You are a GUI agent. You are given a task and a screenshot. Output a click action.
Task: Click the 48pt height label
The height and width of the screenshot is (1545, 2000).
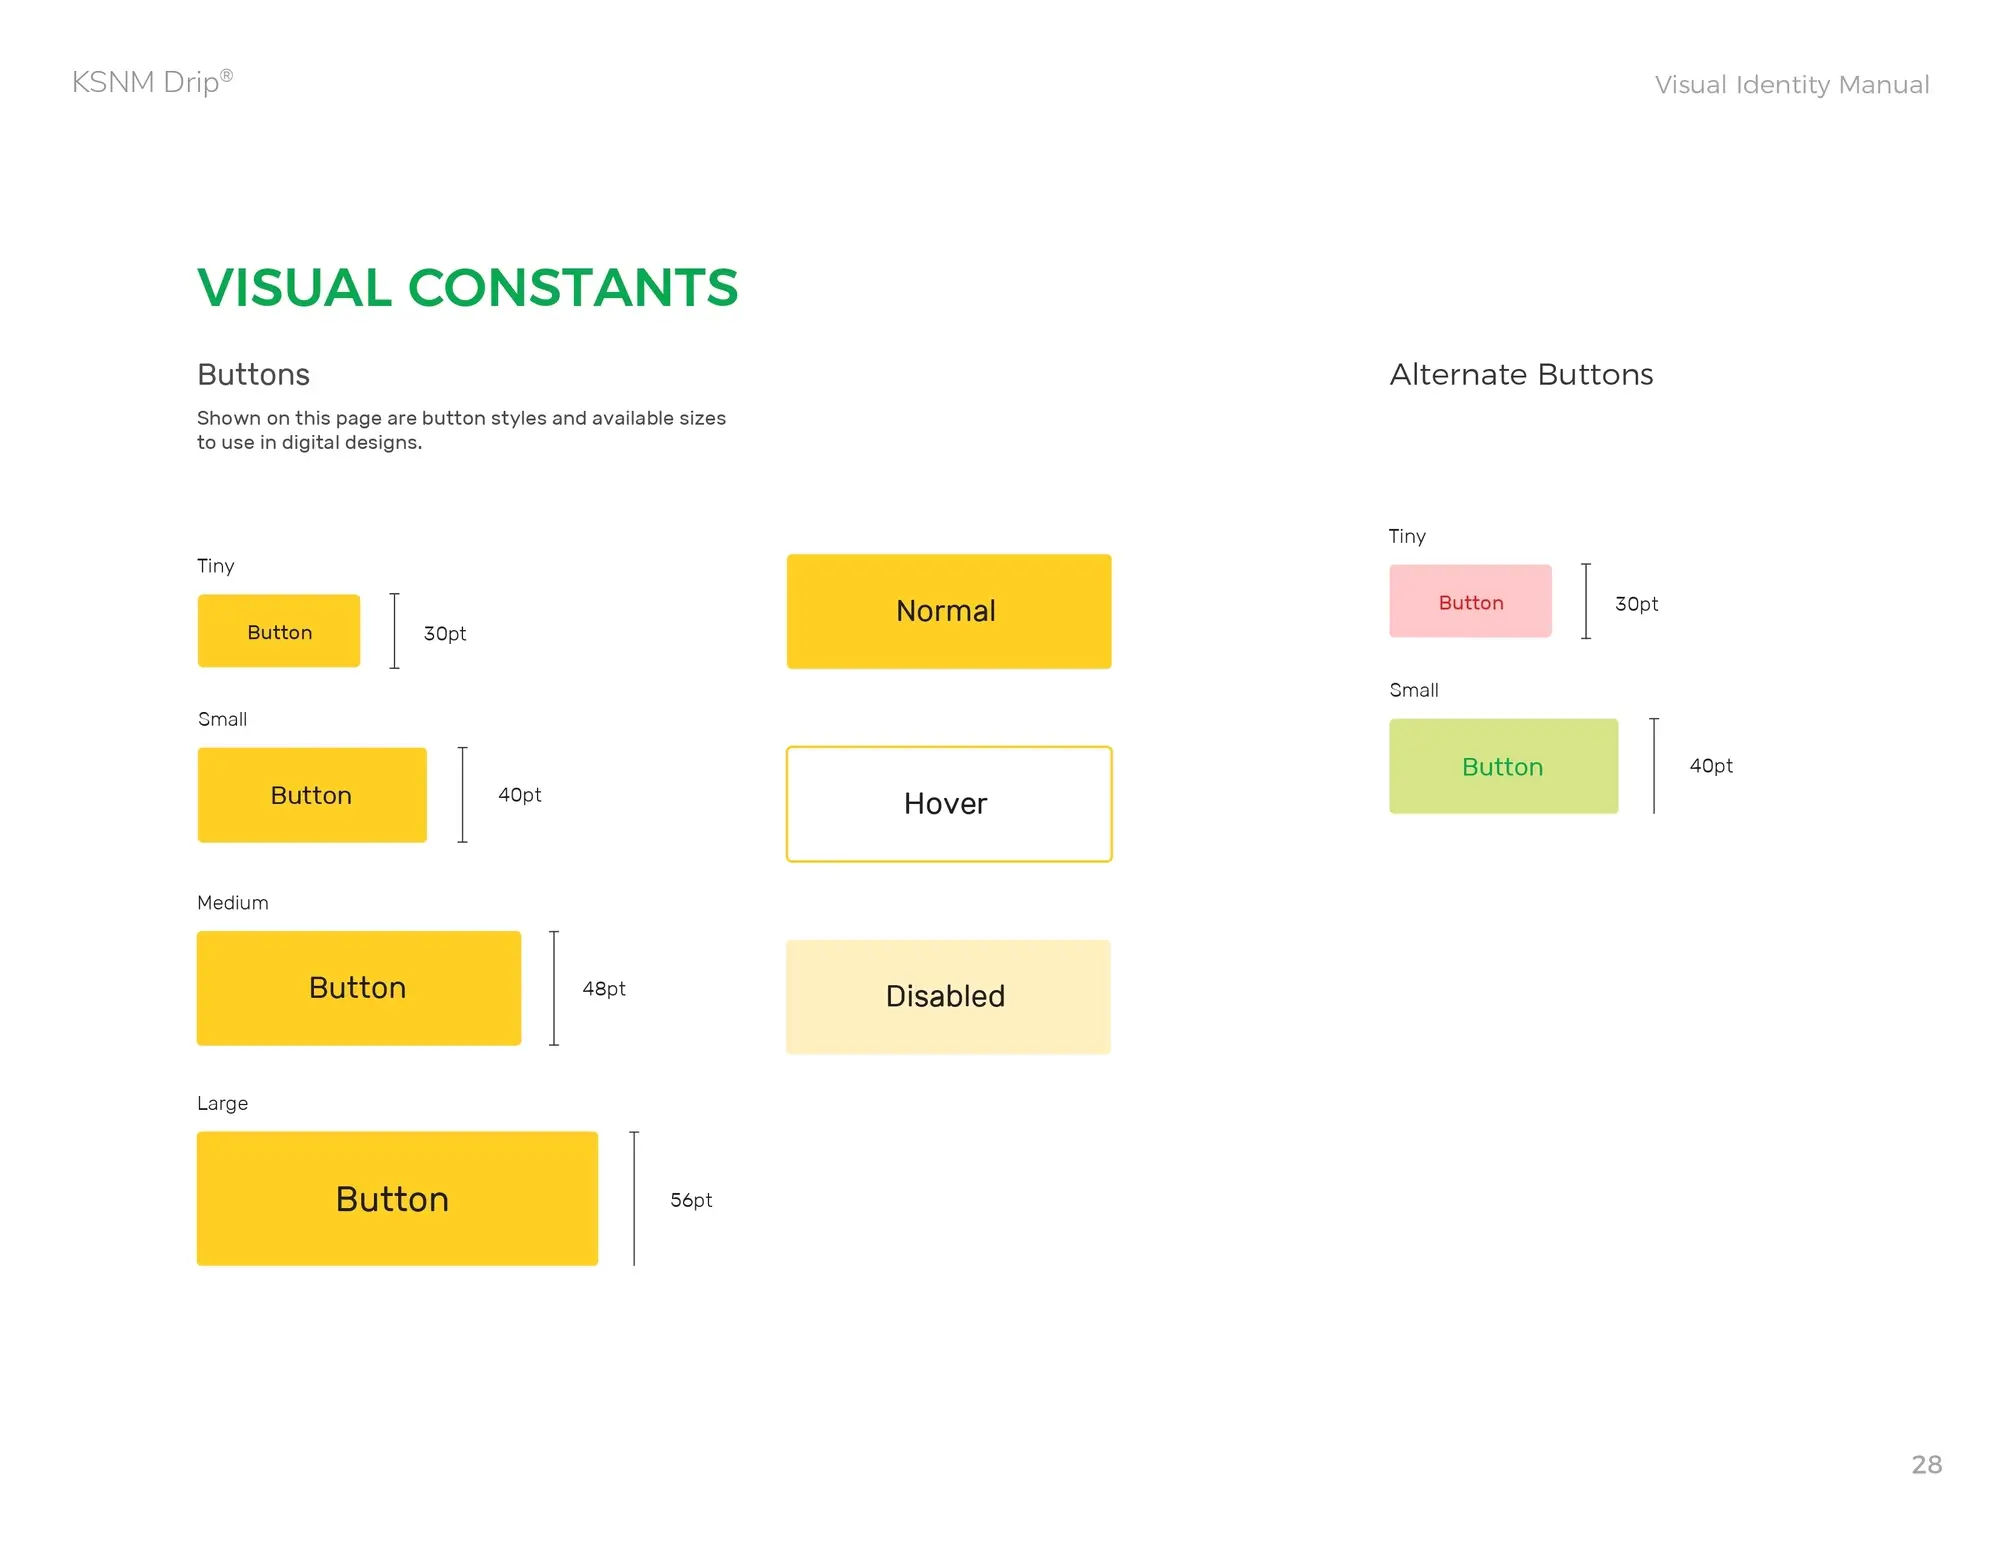tap(604, 989)
